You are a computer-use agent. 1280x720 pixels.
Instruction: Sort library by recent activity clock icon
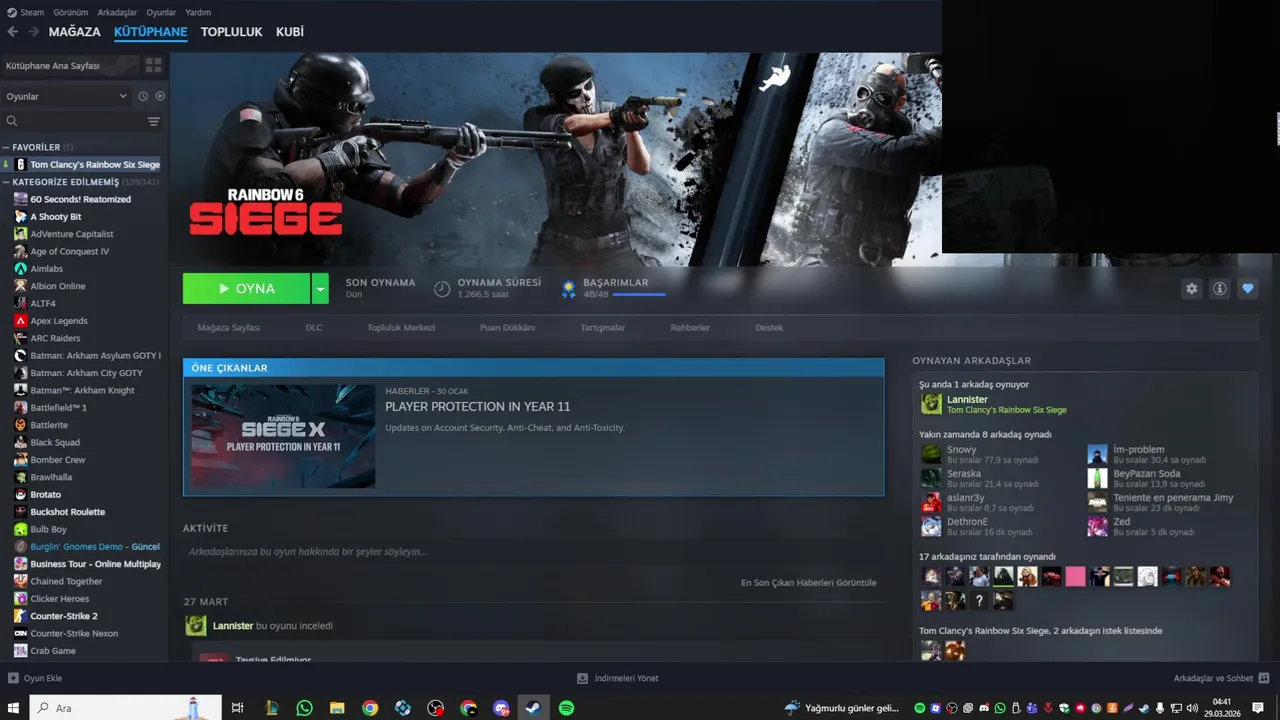pos(143,96)
